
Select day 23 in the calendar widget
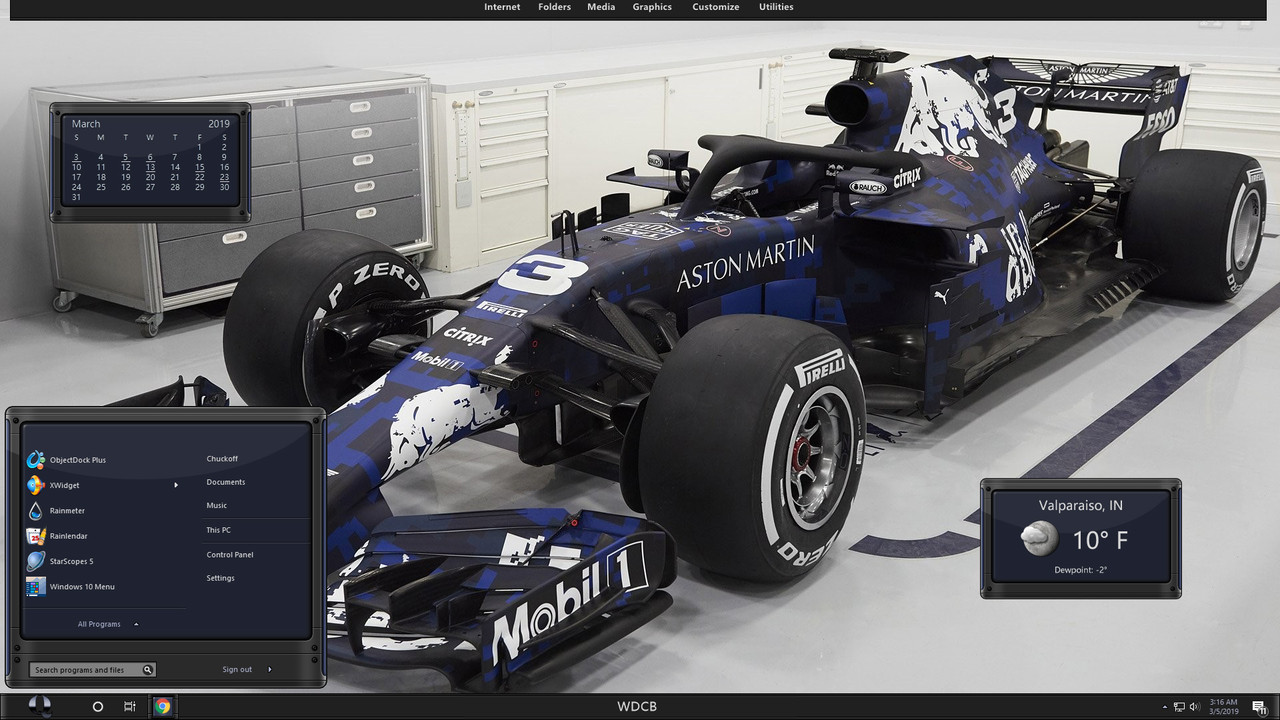pos(224,177)
